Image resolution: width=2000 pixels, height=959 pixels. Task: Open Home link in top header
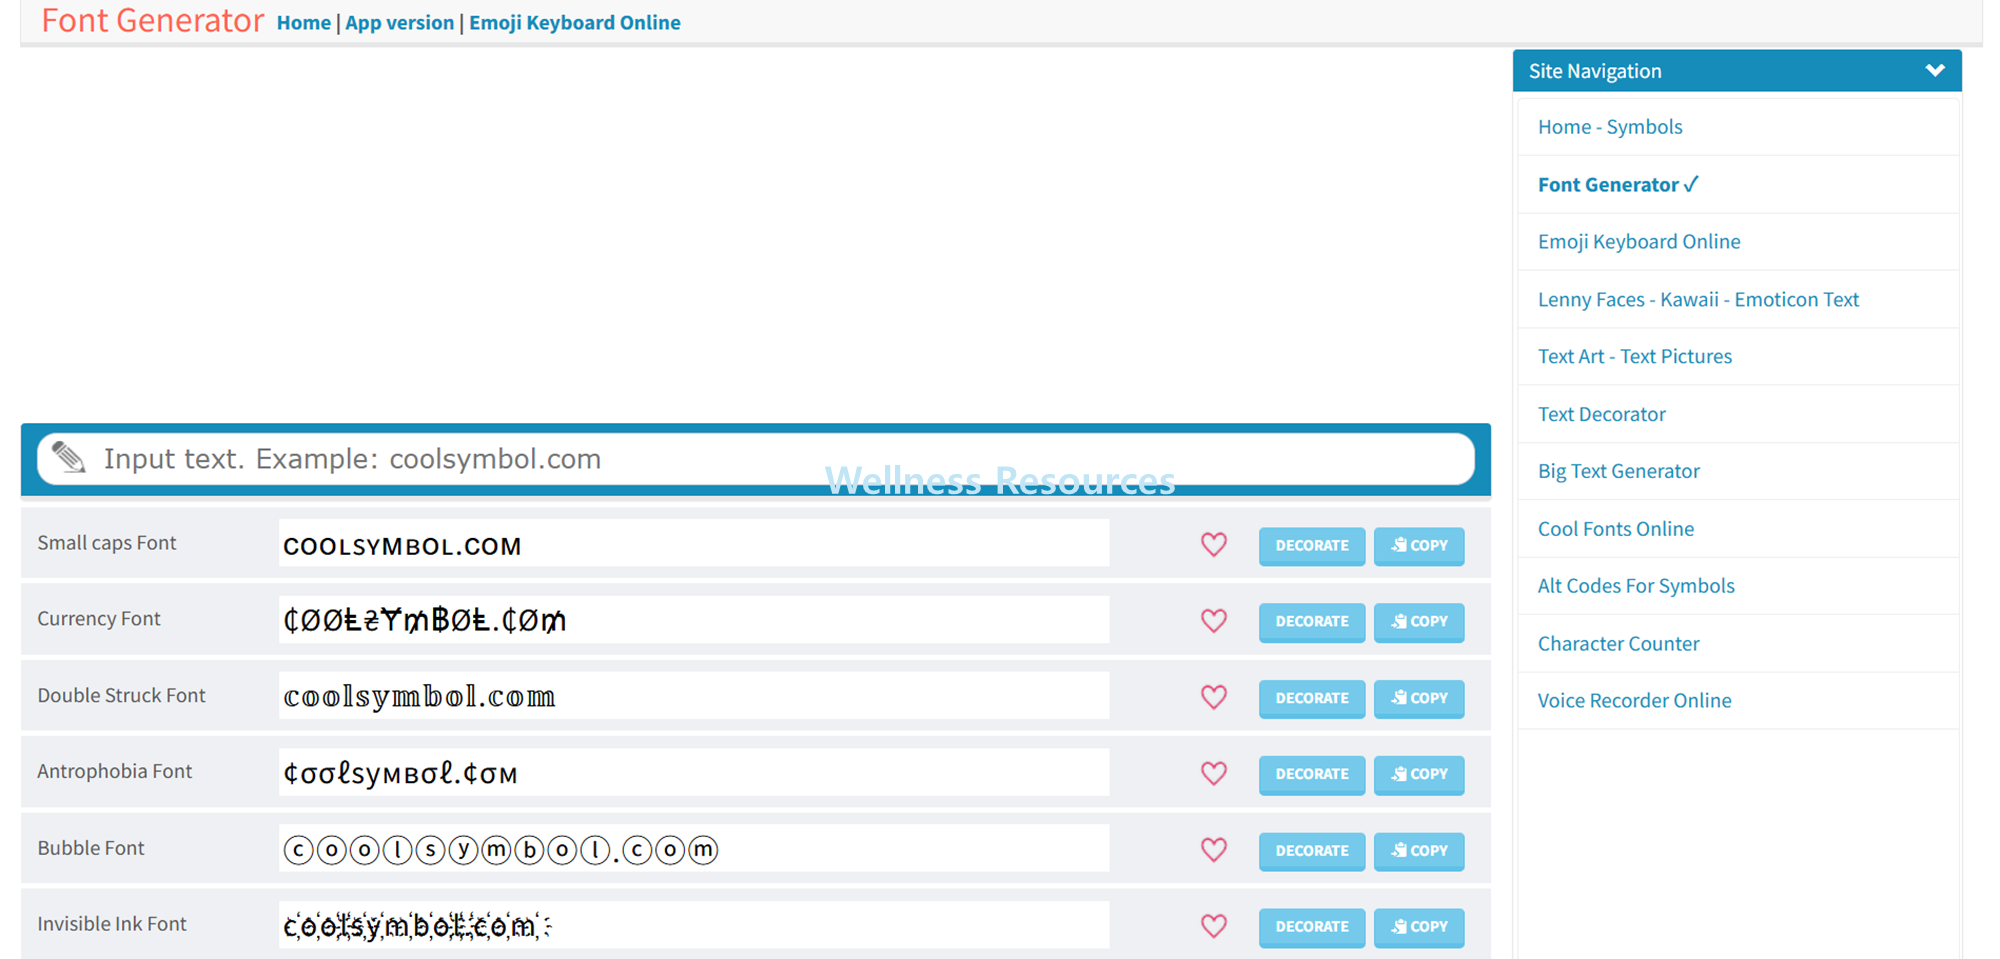click(x=304, y=22)
